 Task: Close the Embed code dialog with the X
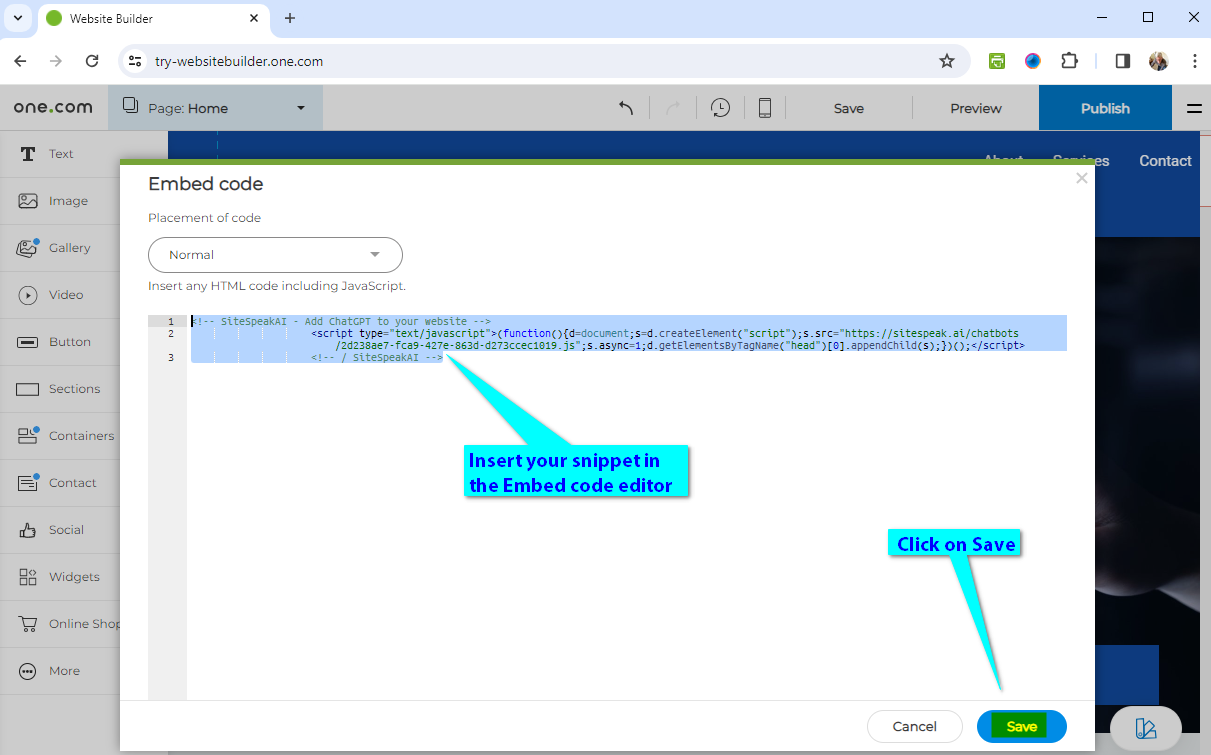coord(1081,178)
